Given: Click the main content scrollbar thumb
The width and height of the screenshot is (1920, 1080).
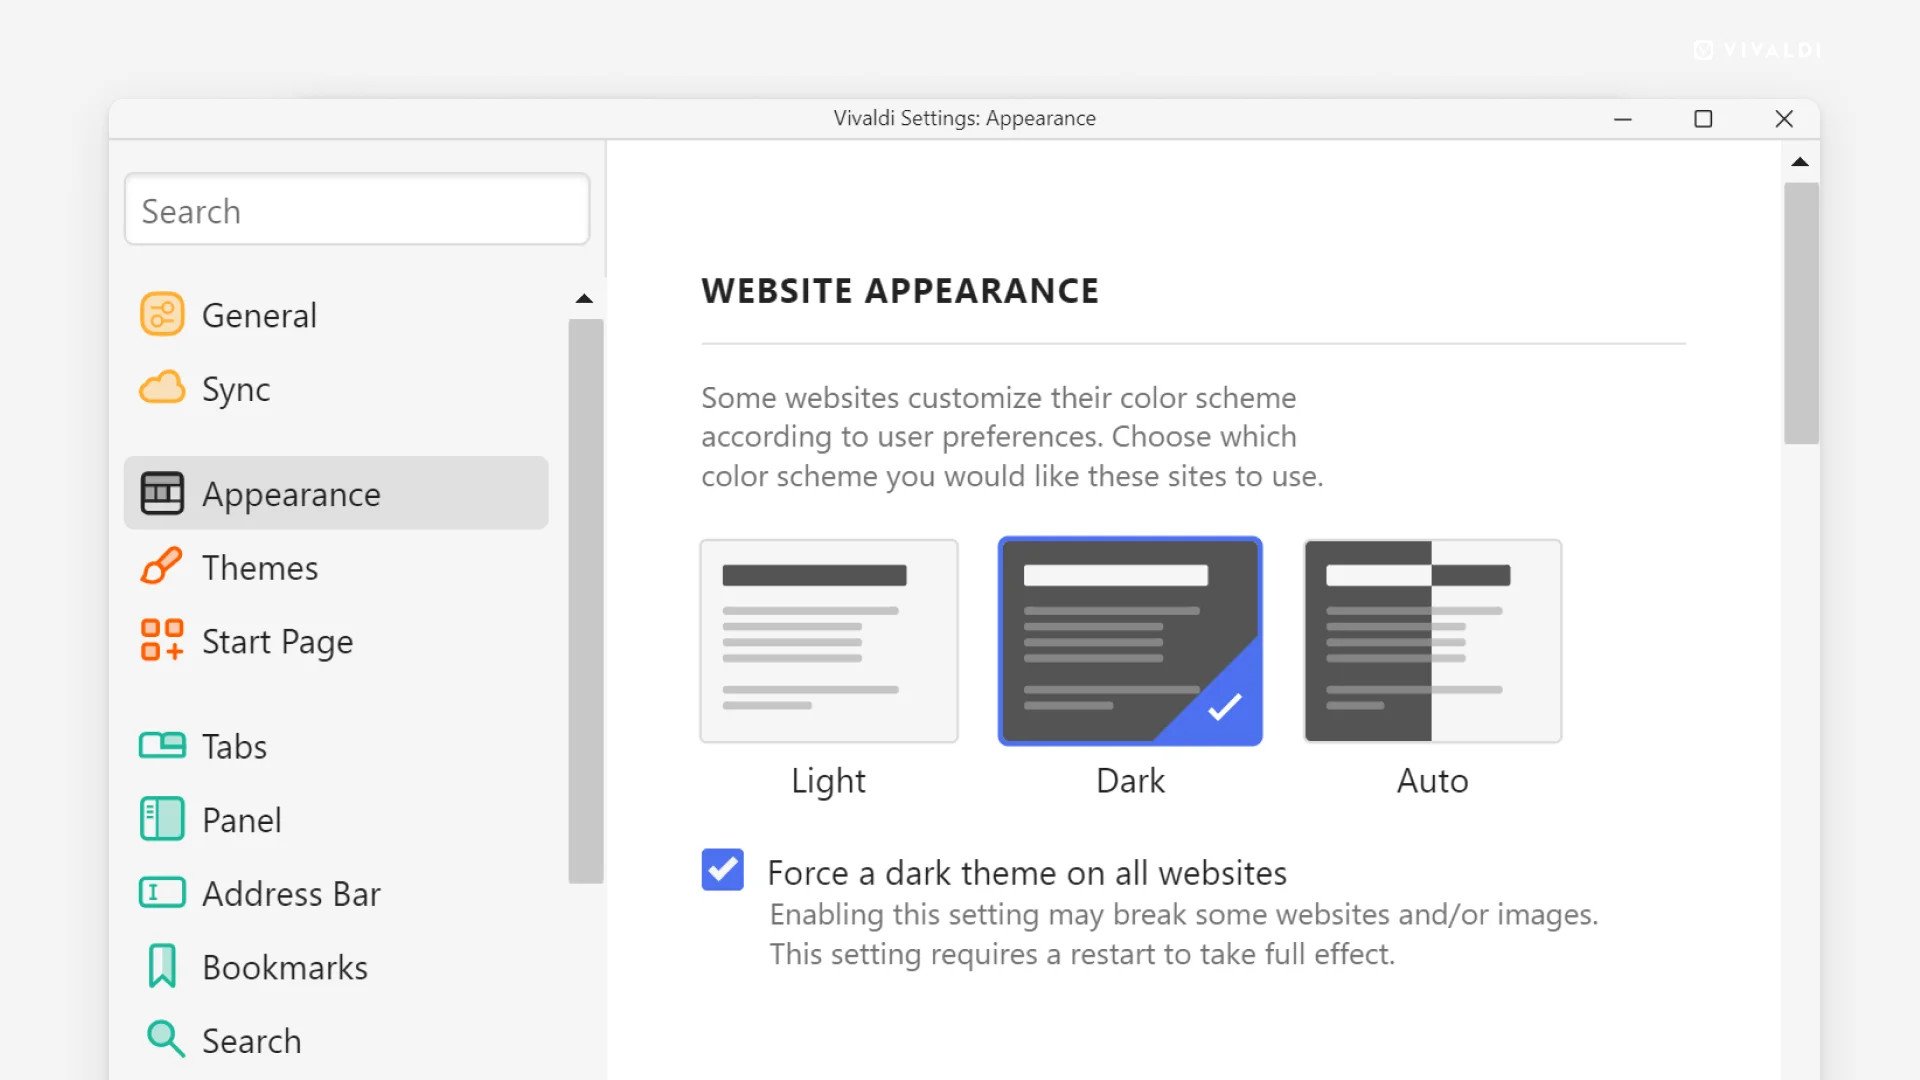Looking at the screenshot, I should 1801,313.
